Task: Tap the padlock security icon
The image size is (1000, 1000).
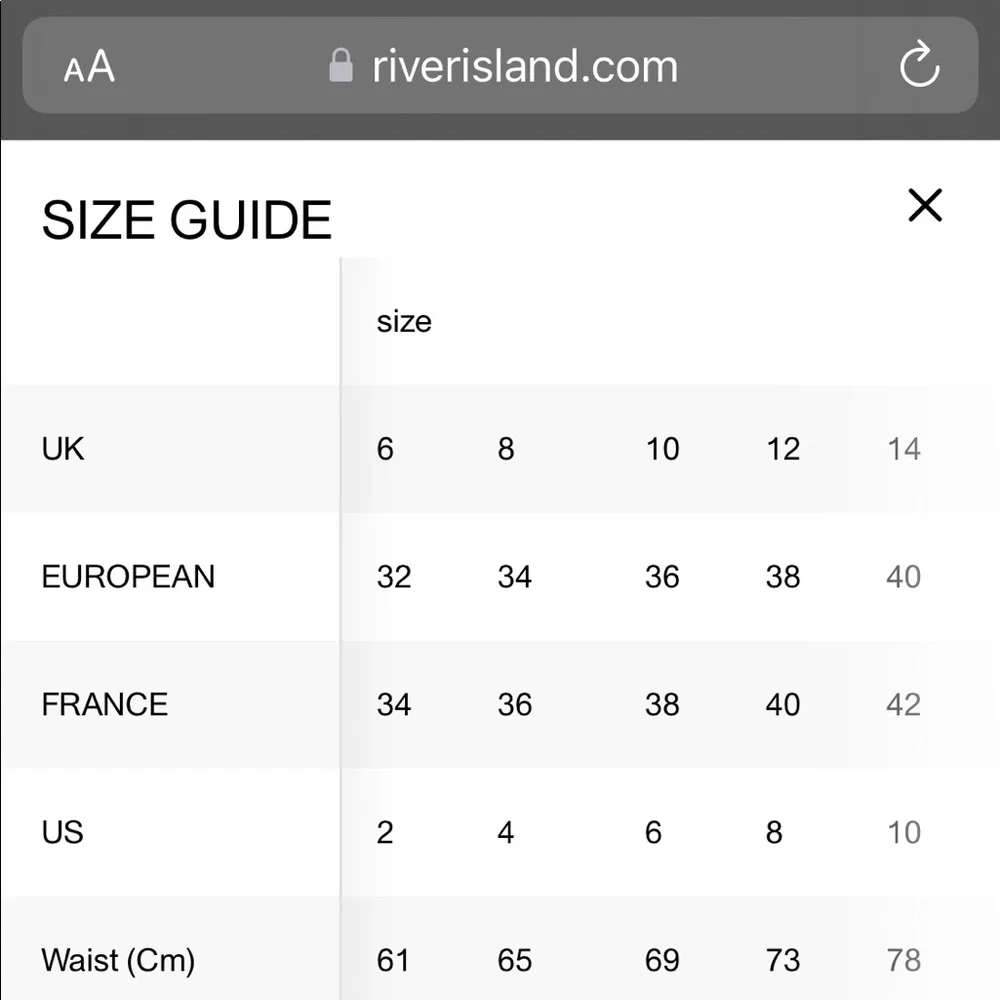Action: tap(341, 66)
